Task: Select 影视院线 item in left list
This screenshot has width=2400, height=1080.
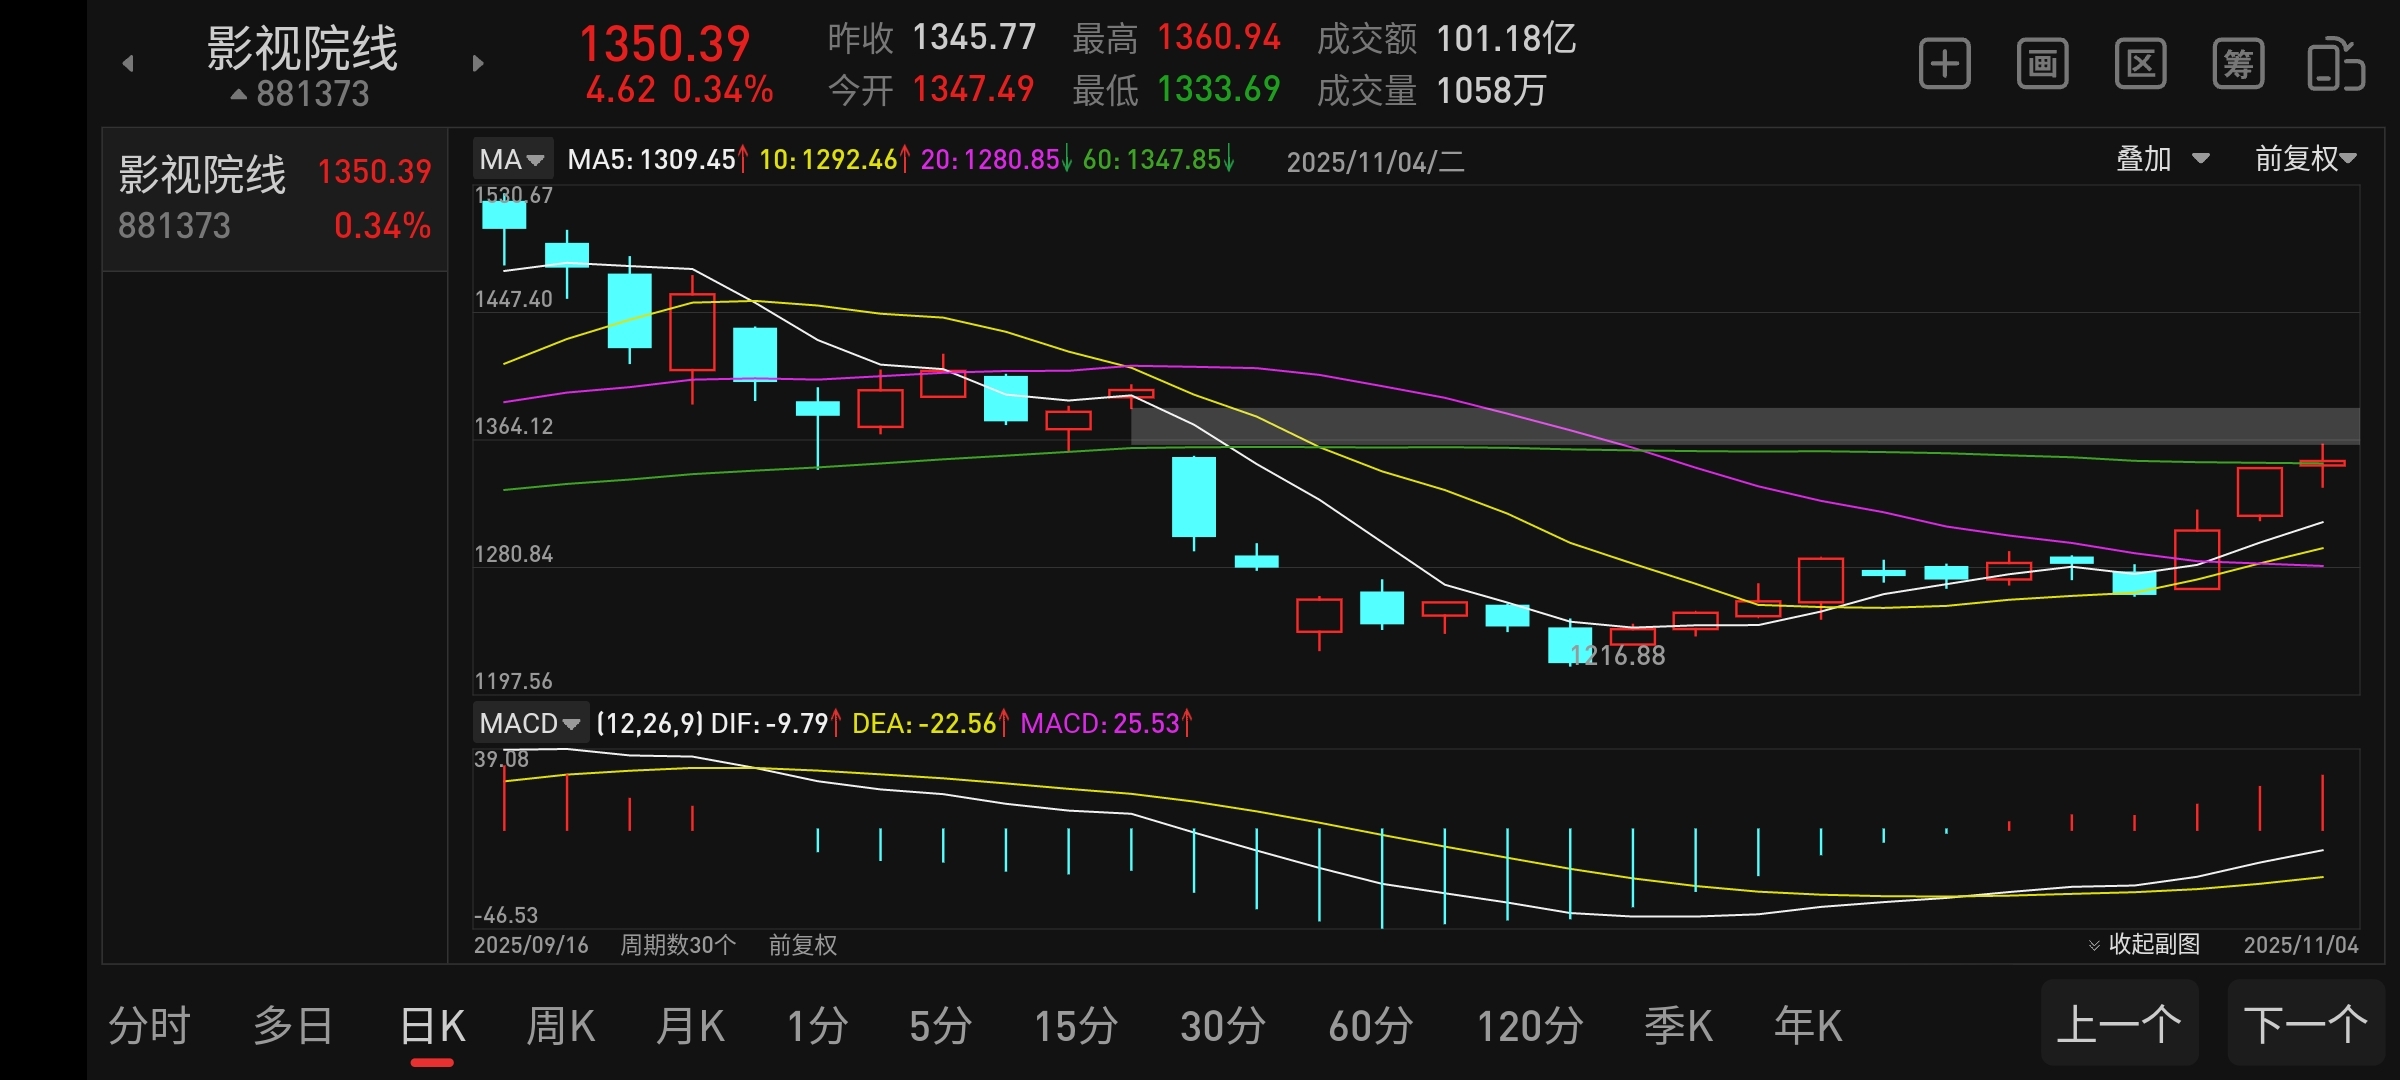Action: (274, 198)
